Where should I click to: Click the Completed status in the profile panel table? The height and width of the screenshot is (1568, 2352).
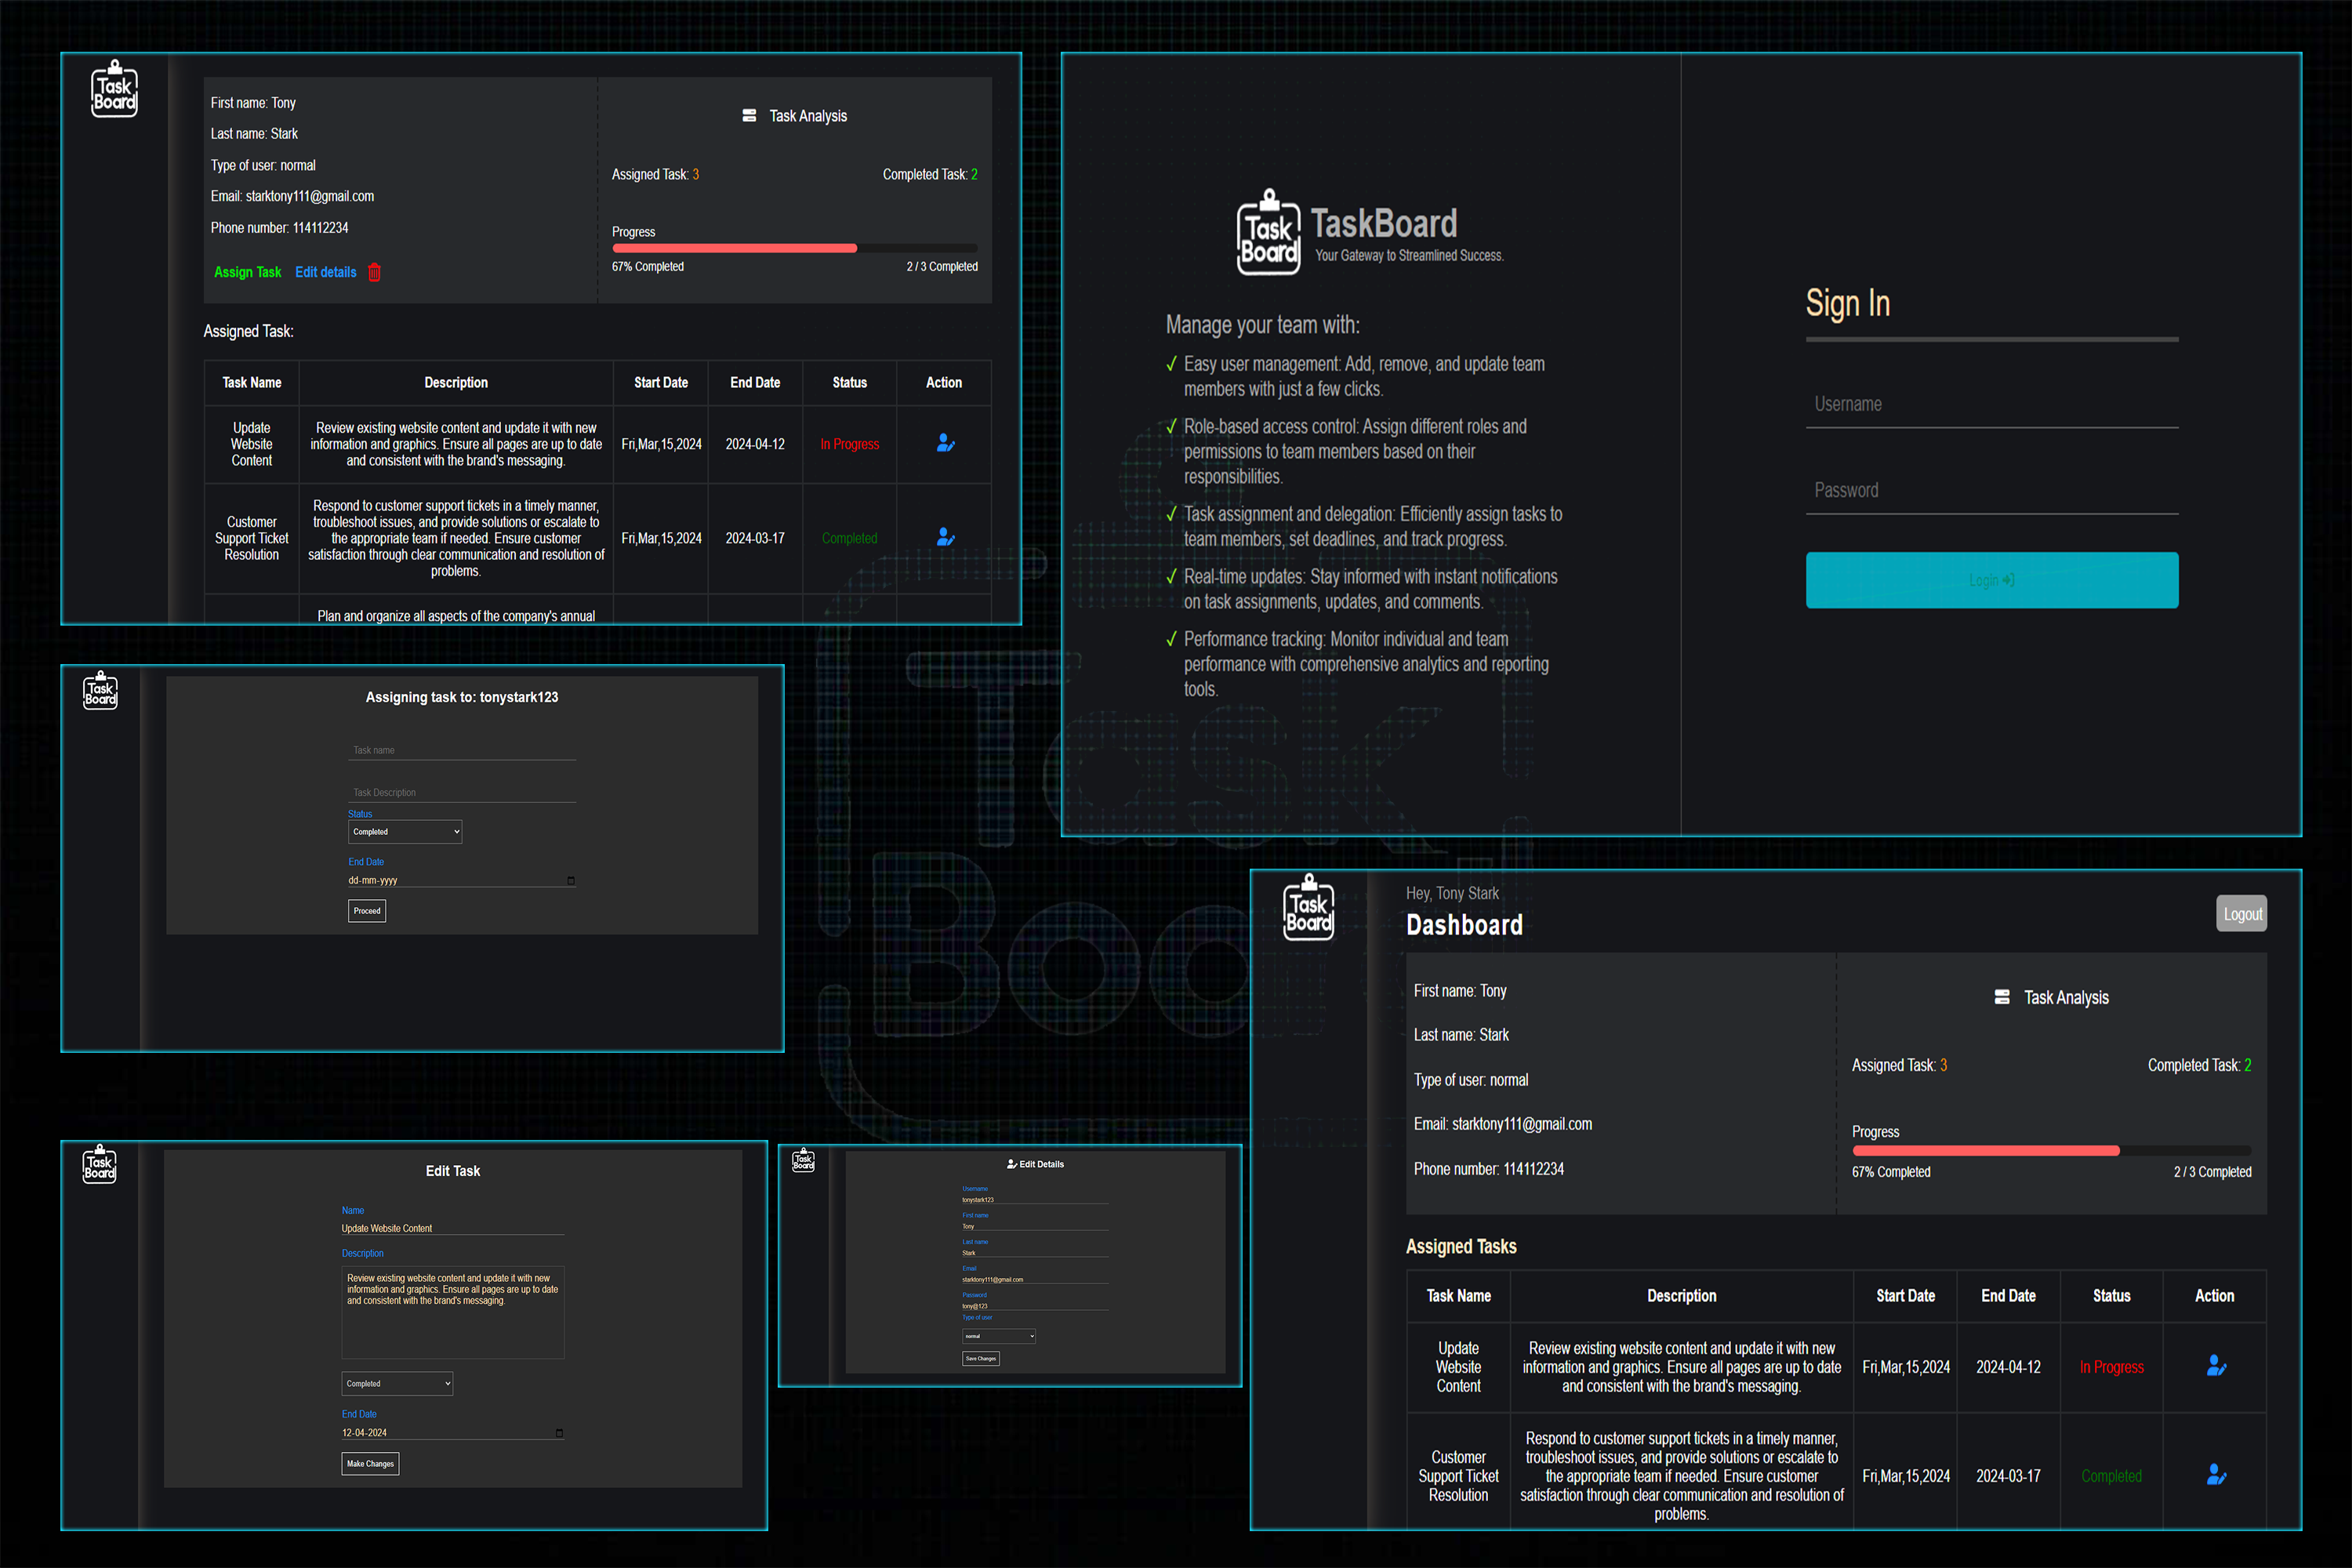(x=849, y=538)
